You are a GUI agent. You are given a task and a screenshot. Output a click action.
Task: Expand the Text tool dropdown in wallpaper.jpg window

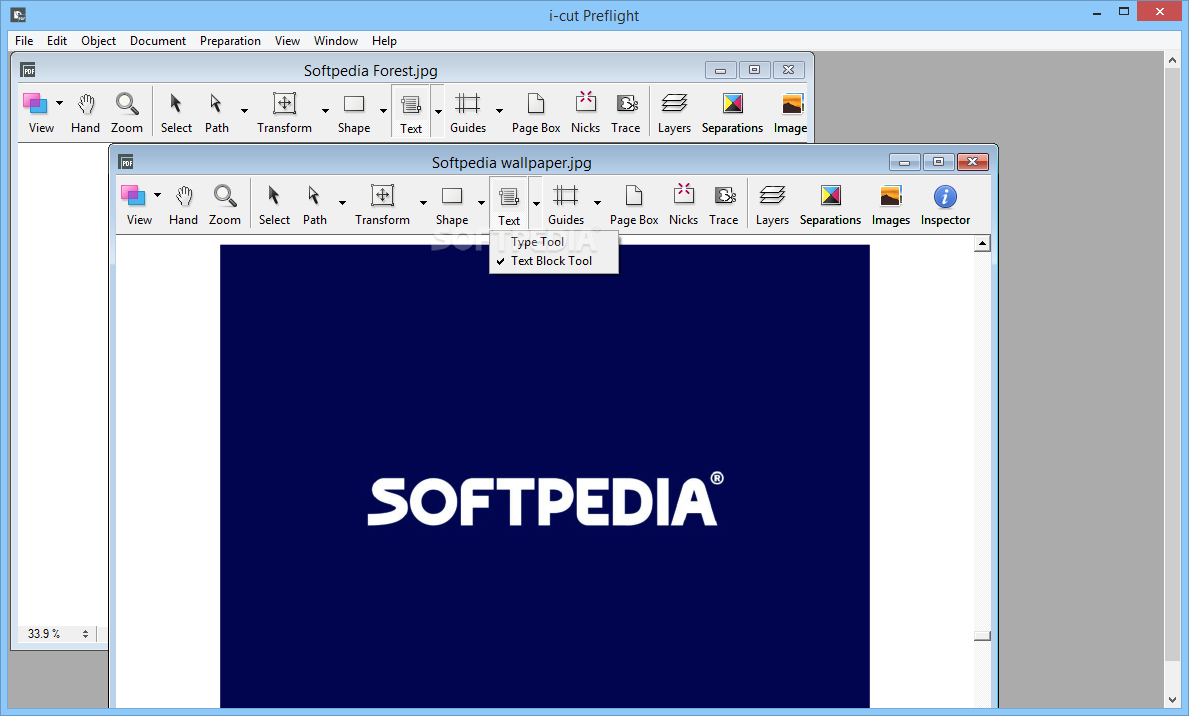click(x=536, y=203)
